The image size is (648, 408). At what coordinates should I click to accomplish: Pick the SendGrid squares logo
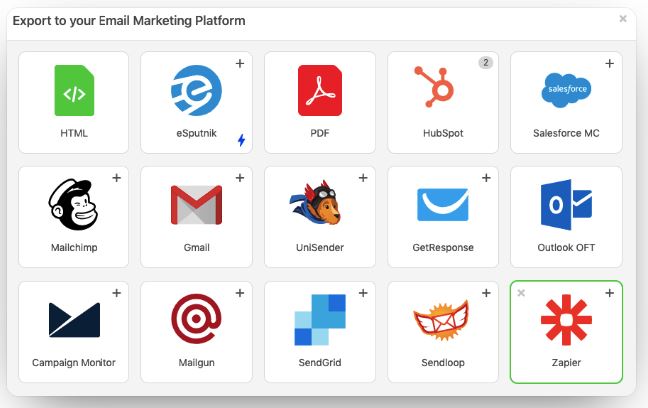click(x=320, y=320)
